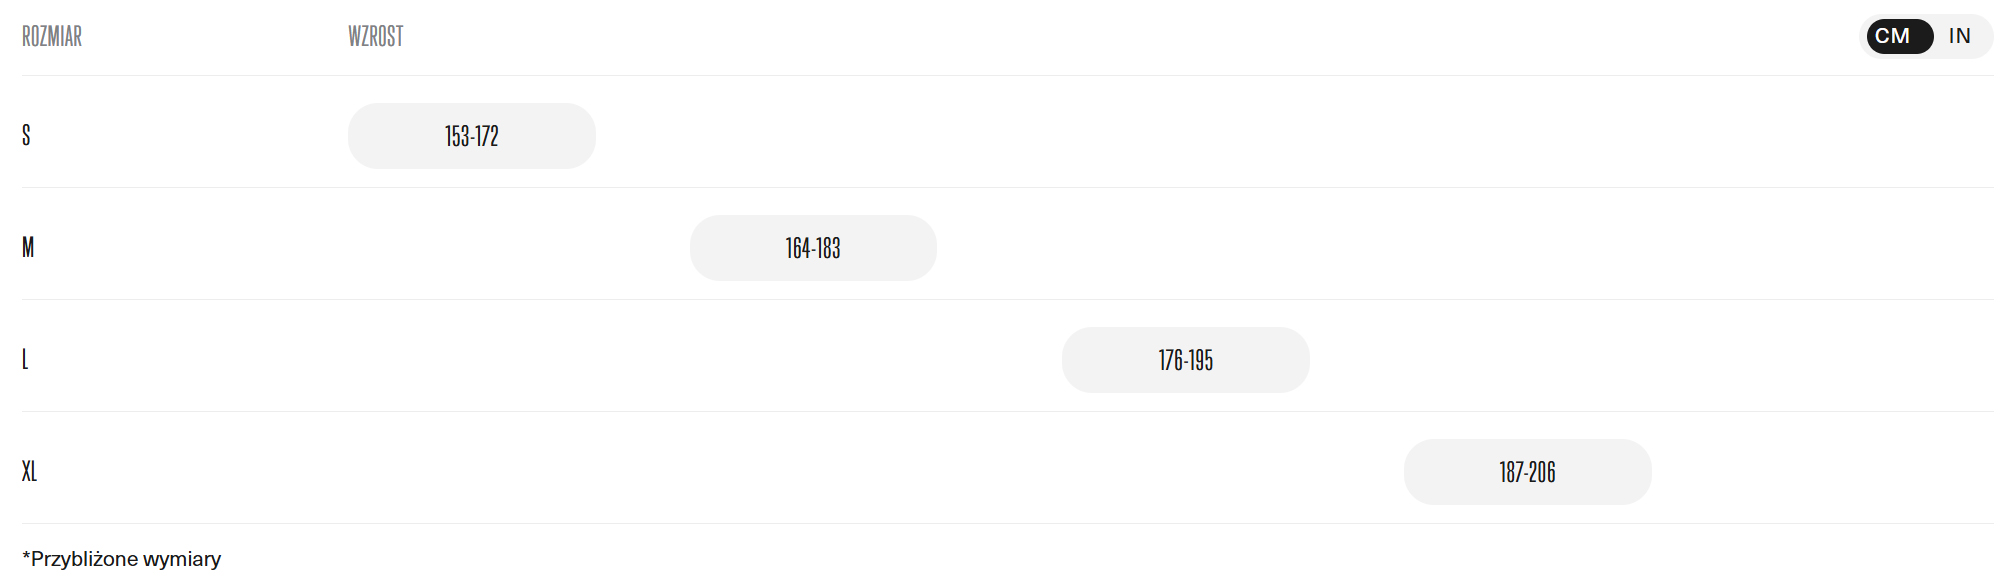Click the ROZMIAR column header
2005x588 pixels.
52,37
